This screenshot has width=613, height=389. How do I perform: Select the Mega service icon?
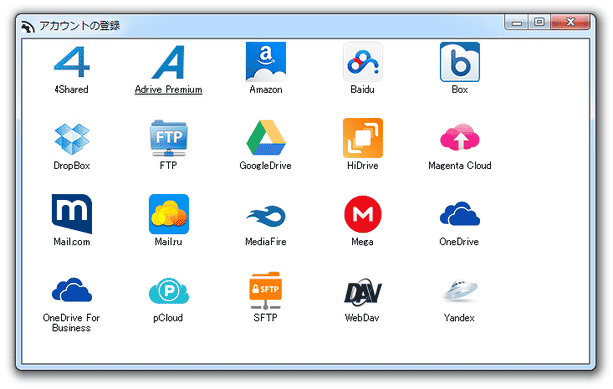[x=363, y=214]
